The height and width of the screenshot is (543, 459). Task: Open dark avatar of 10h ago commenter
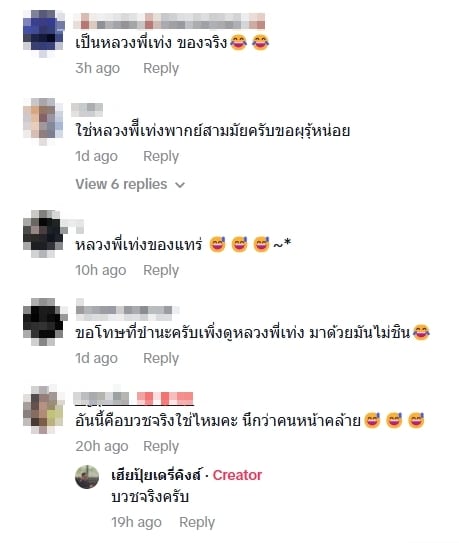(x=44, y=233)
